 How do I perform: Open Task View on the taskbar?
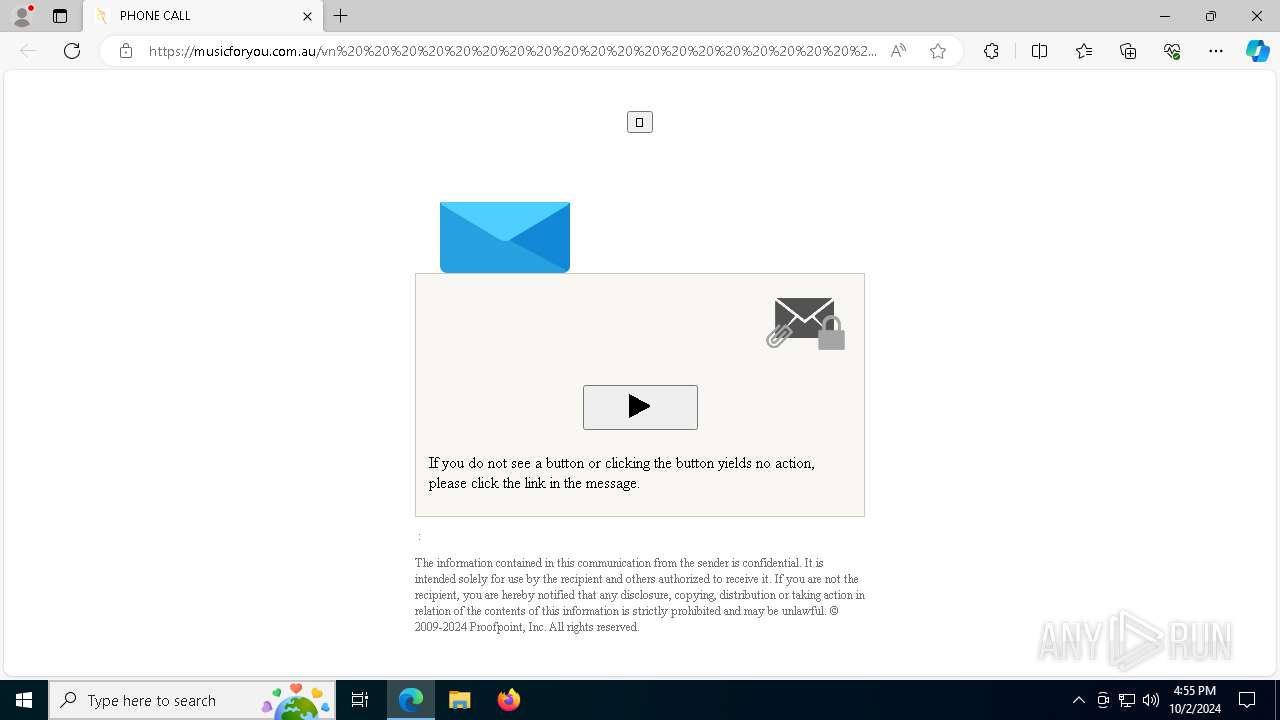point(360,700)
